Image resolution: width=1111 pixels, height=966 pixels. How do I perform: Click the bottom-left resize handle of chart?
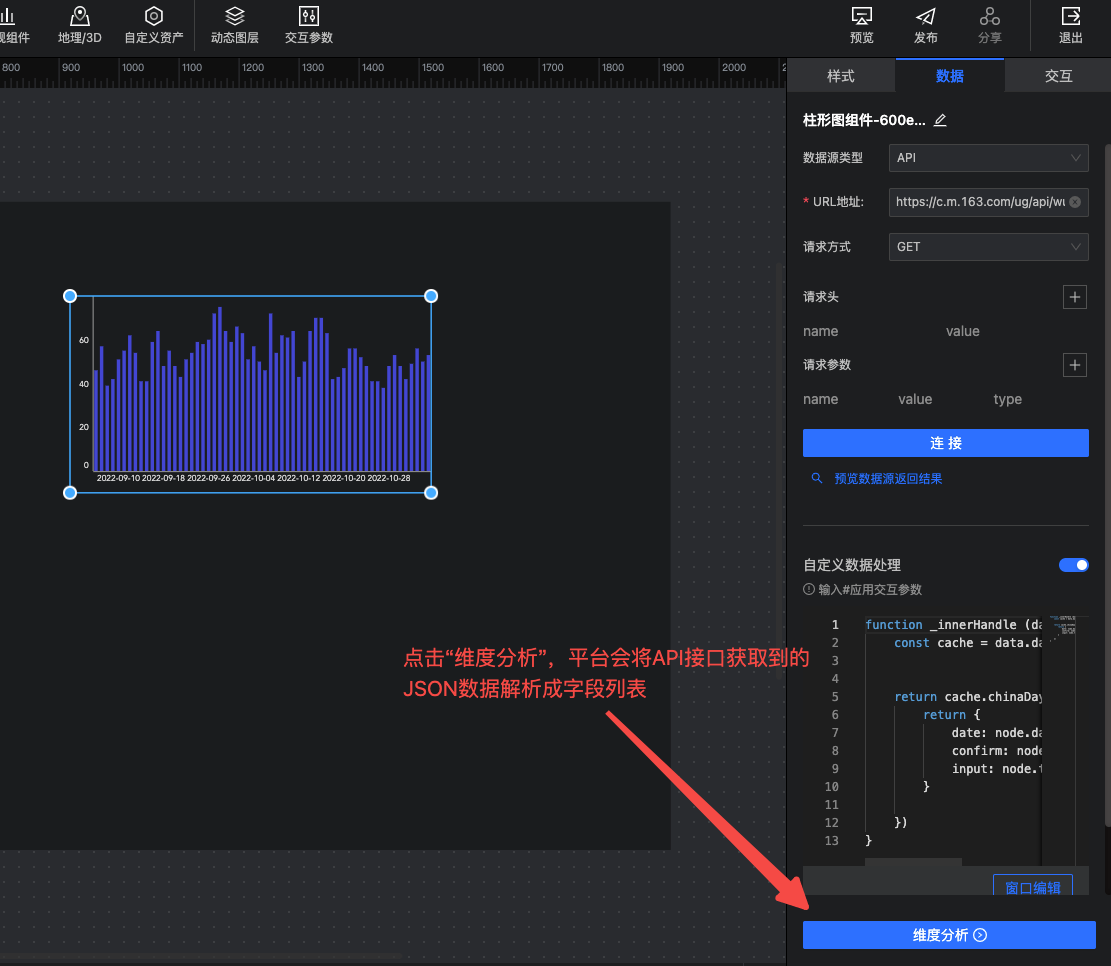[69, 493]
